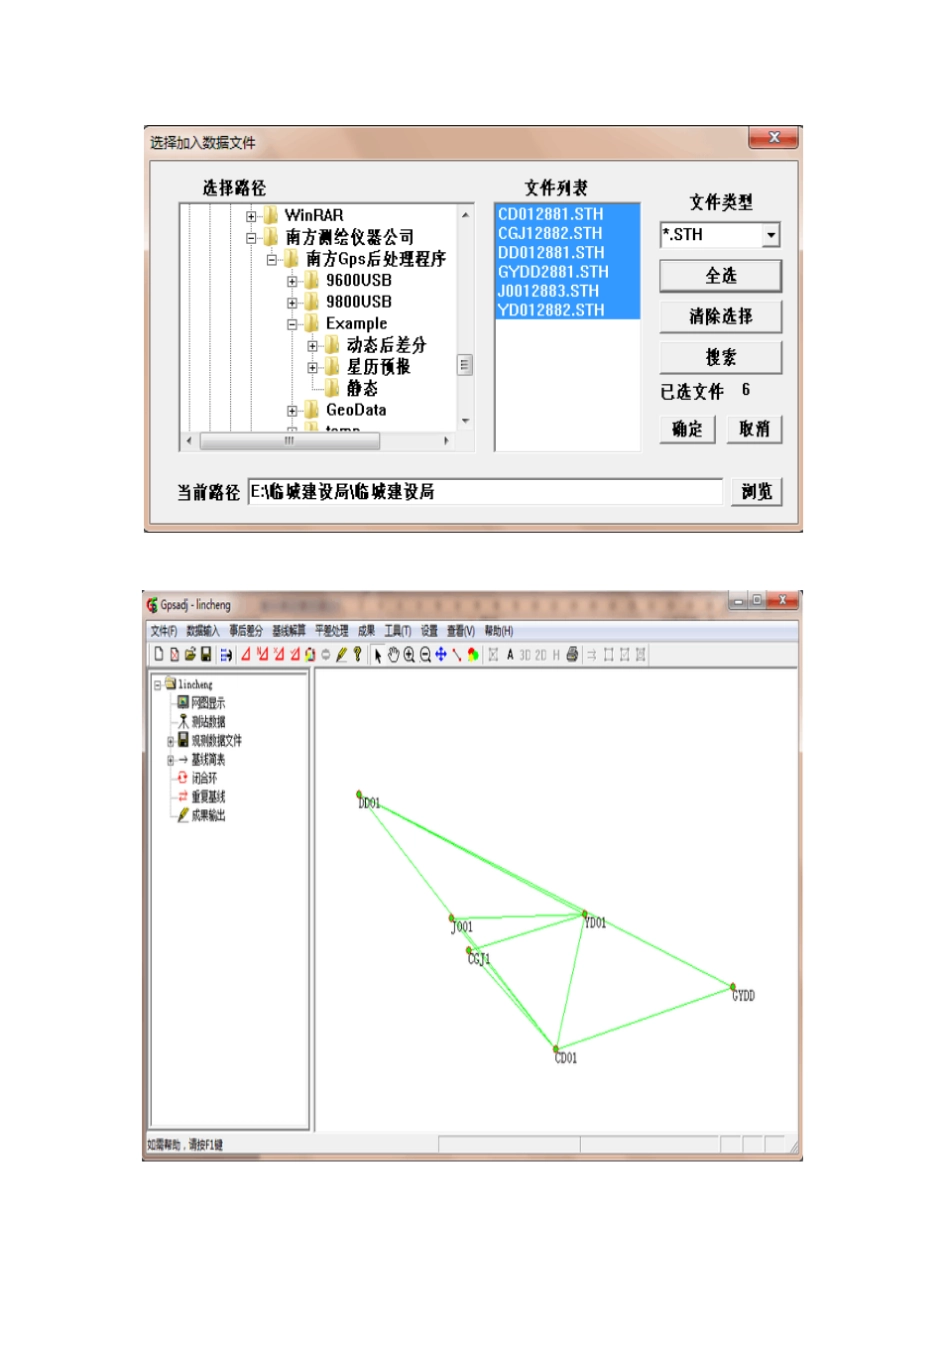Screen dimensions: 950x1345
Task: Expand the 9600USB folder node
Action: click(292, 281)
